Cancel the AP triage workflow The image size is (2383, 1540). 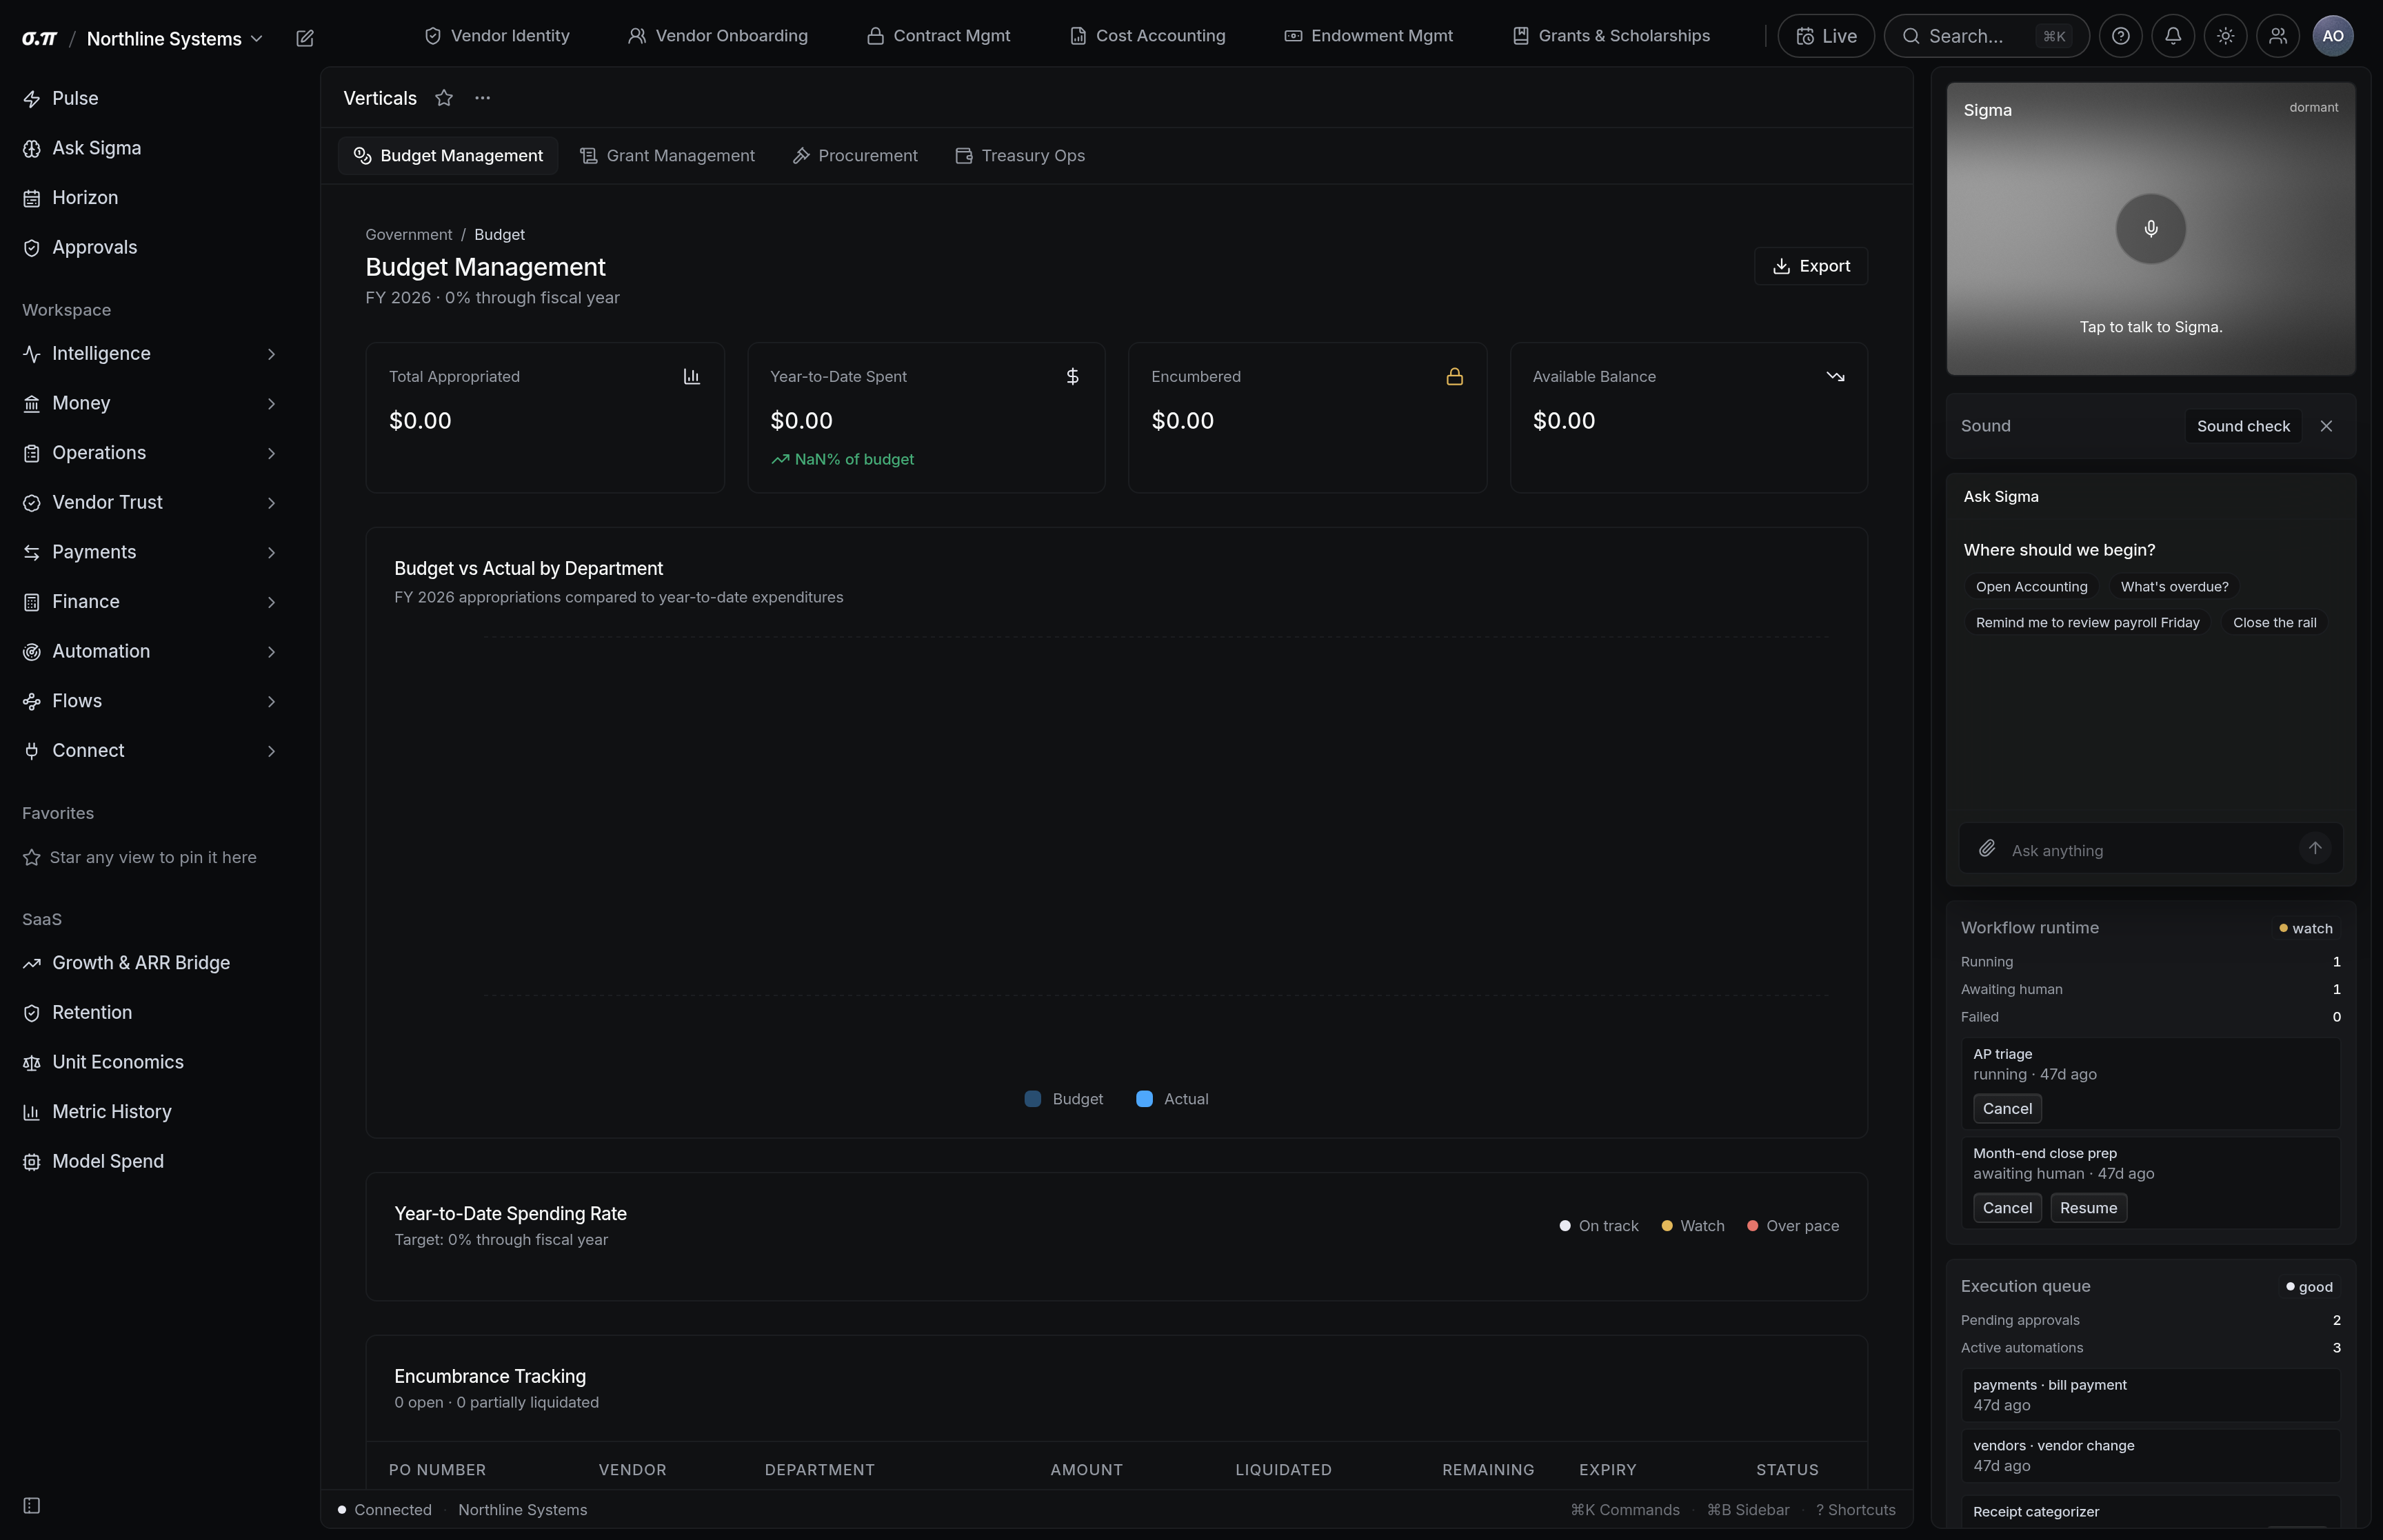click(2007, 1109)
